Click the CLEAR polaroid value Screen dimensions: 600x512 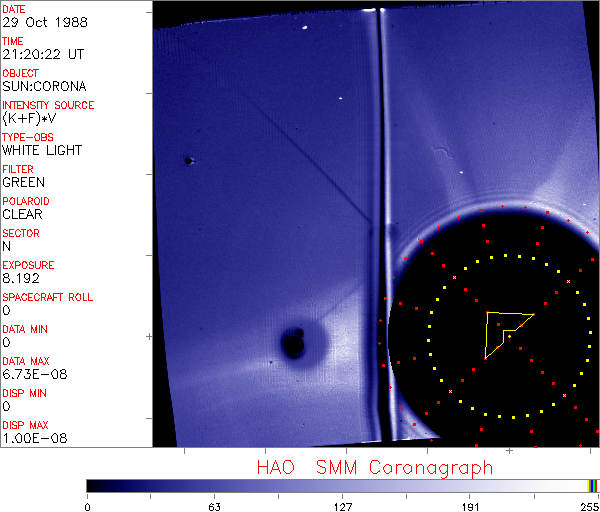[22, 214]
